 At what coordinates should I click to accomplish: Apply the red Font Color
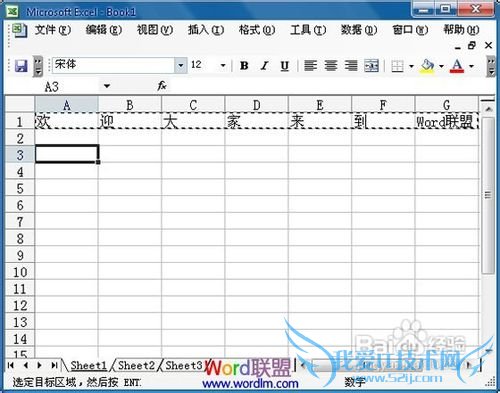click(x=457, y=66)
